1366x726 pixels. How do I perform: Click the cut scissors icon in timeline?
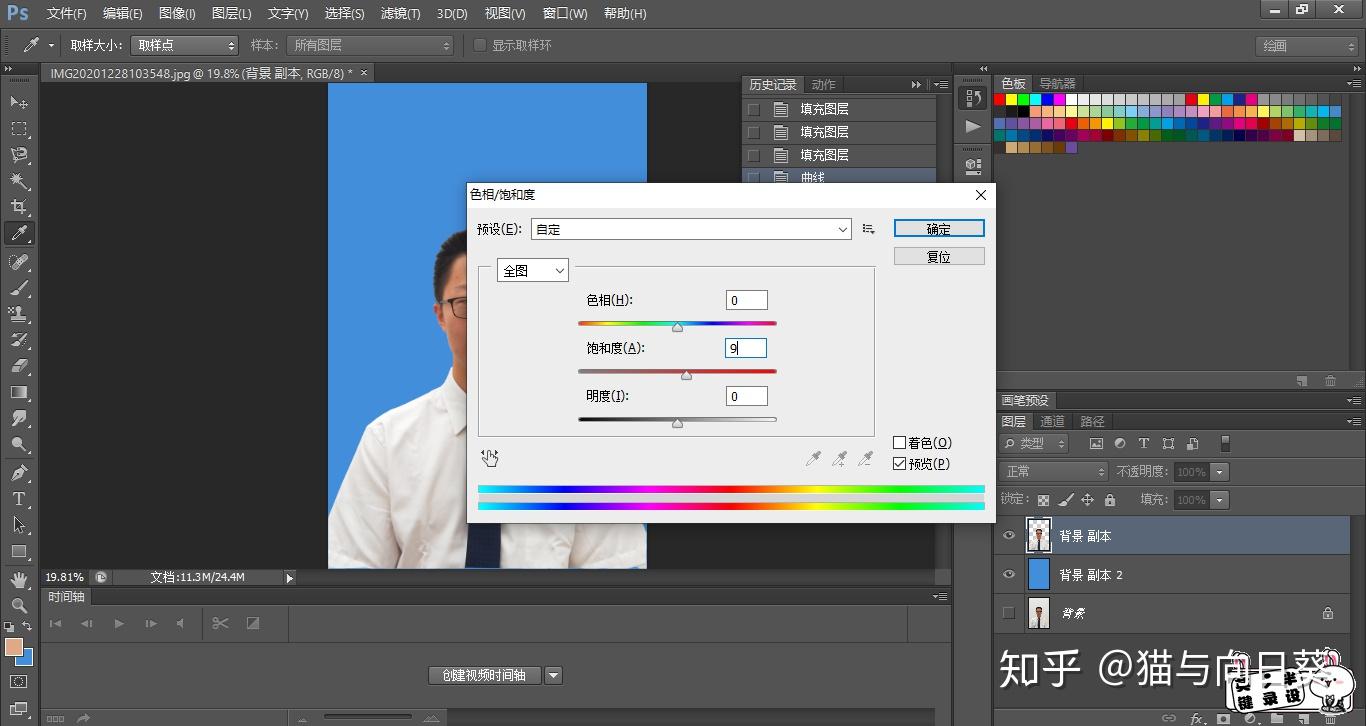click(x=220, y=623)
